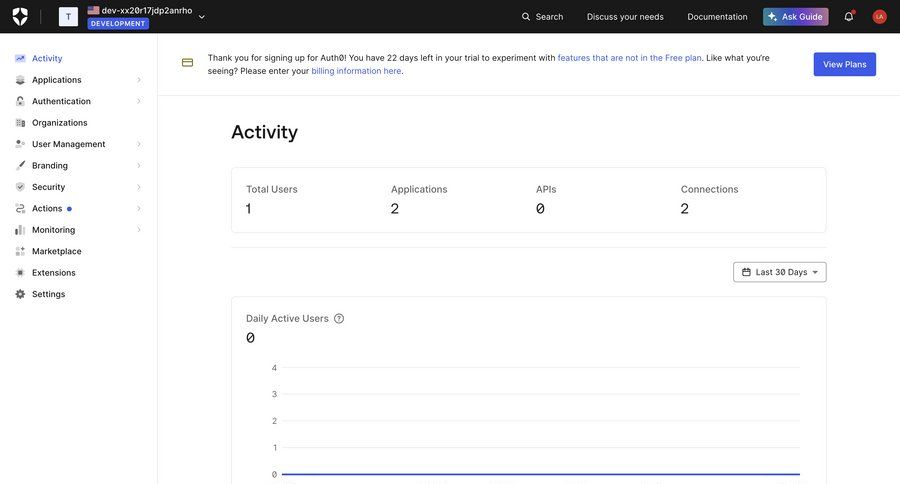Click the View Plans button
The image size is (900, 484).
pos(844,64)
